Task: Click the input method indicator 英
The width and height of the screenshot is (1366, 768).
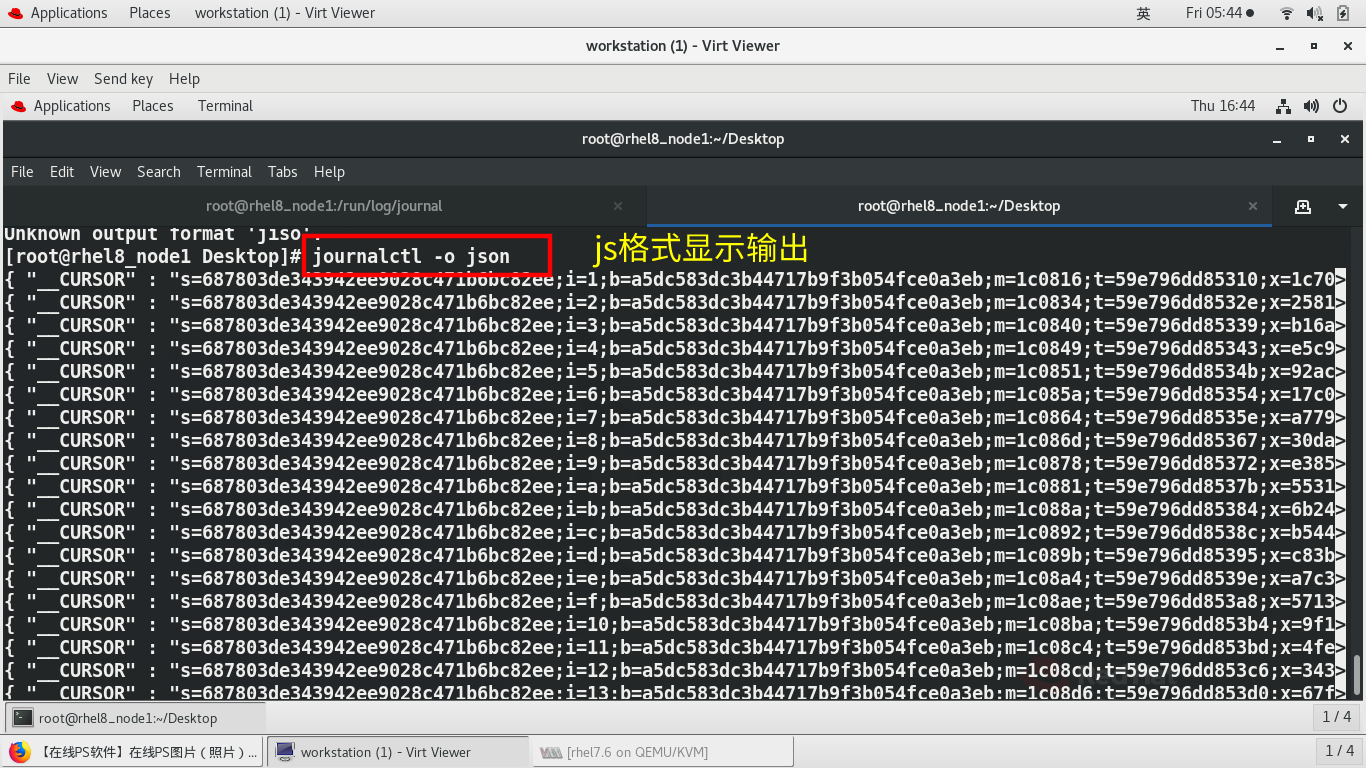Action: [x=1143, y=13]
